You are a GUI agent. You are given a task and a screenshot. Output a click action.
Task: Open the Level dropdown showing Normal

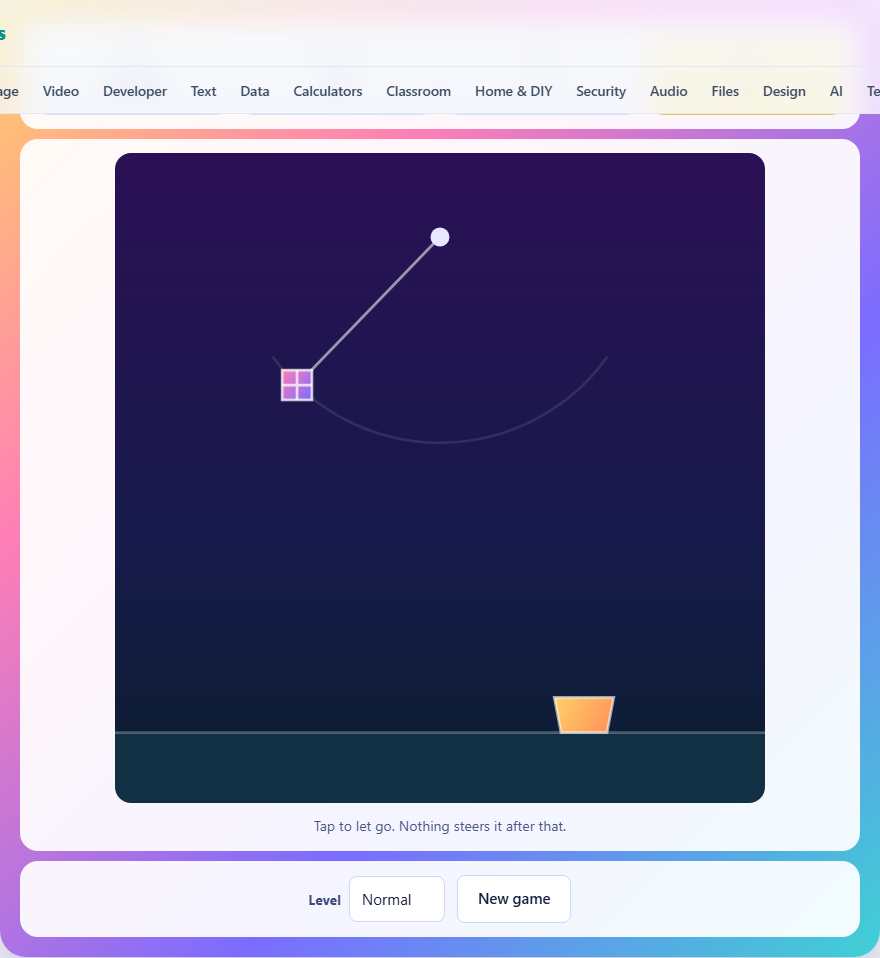(397, 899)
